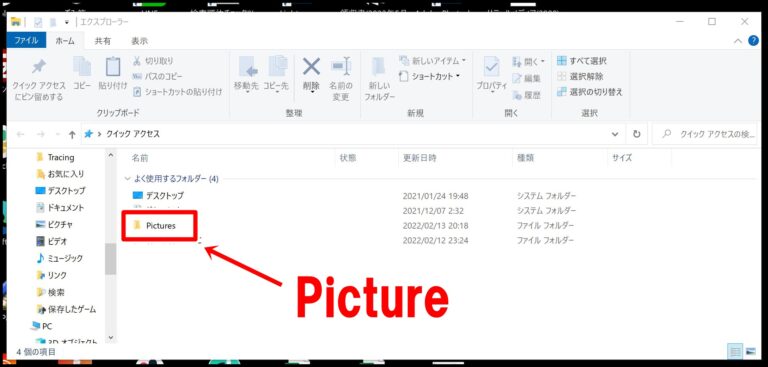Image resolution: width=768 pixels, height=367 pixels.
Task: Open プロパティ (Properties) from the ribbon
Action: [x=492, y=74]
